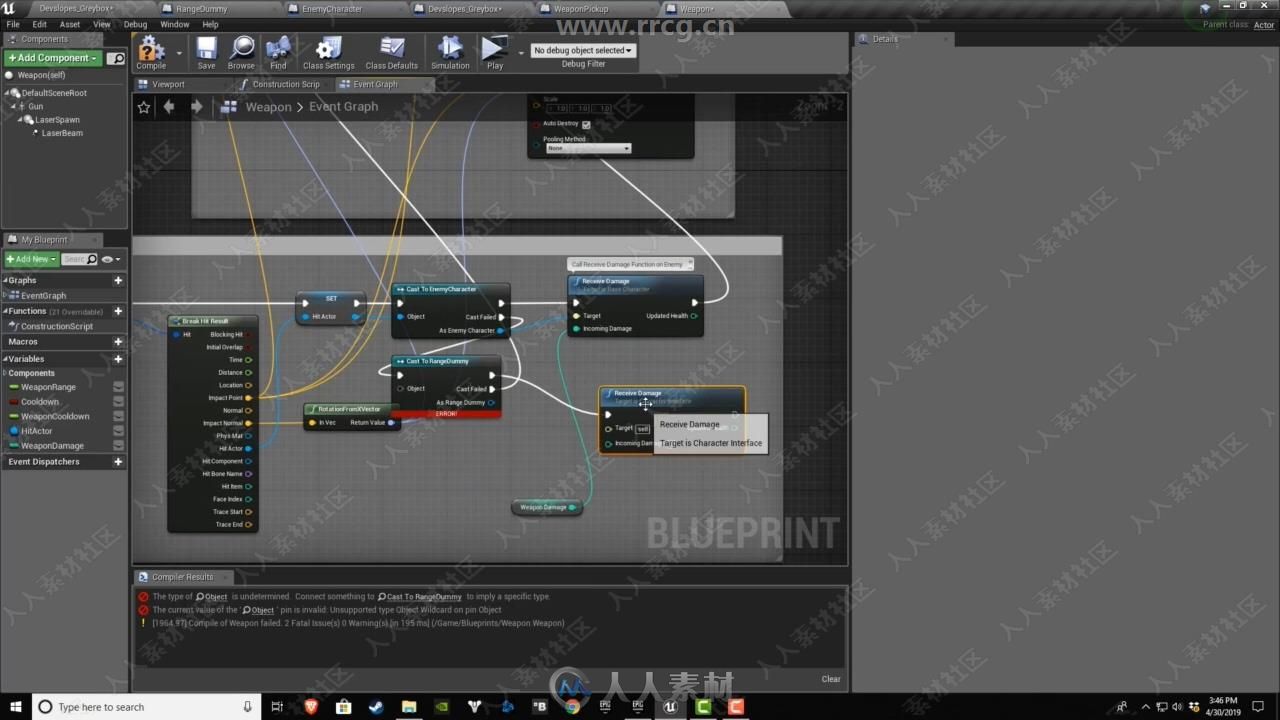Select the Gun component
The height and width of the screenshot is (720, 1280).
35,106
